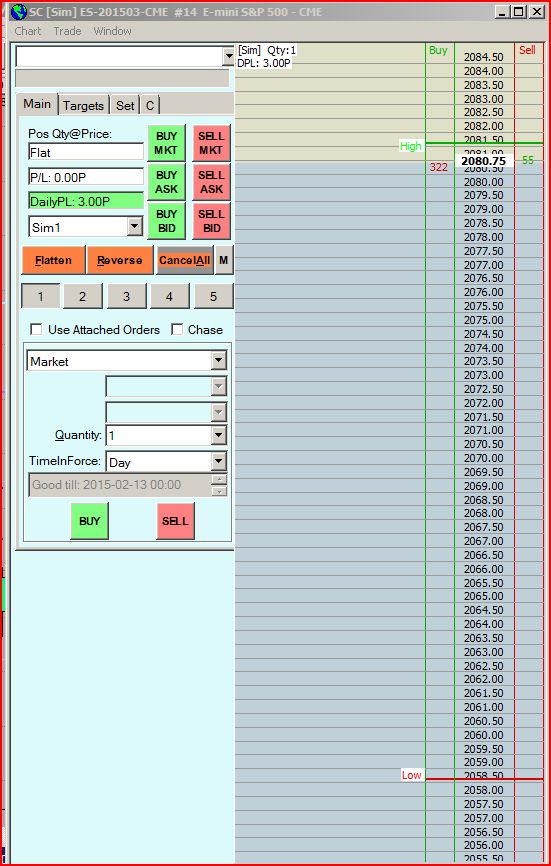Select quantity preset 4
Image resolution: width=551 pixels, height=866 pixels.
[169, 297]
